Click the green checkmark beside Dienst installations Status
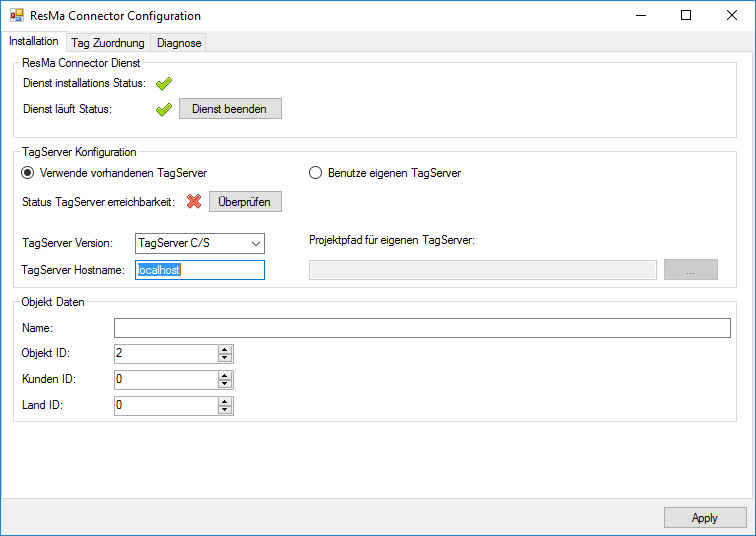This screenshot has height=536, width=756. 164,84
